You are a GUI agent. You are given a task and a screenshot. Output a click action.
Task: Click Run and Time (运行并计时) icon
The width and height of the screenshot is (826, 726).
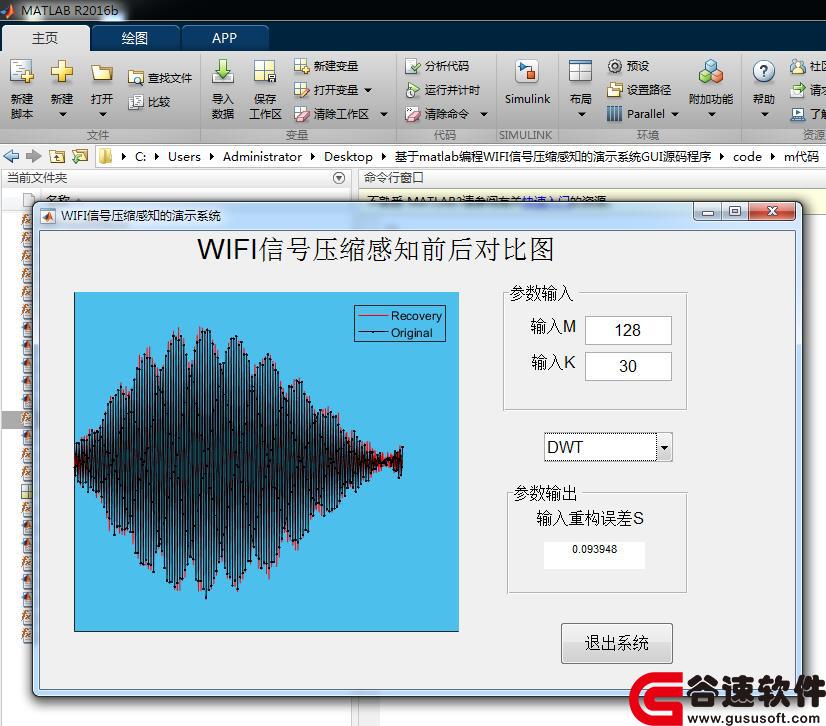[x=412, y=90]
